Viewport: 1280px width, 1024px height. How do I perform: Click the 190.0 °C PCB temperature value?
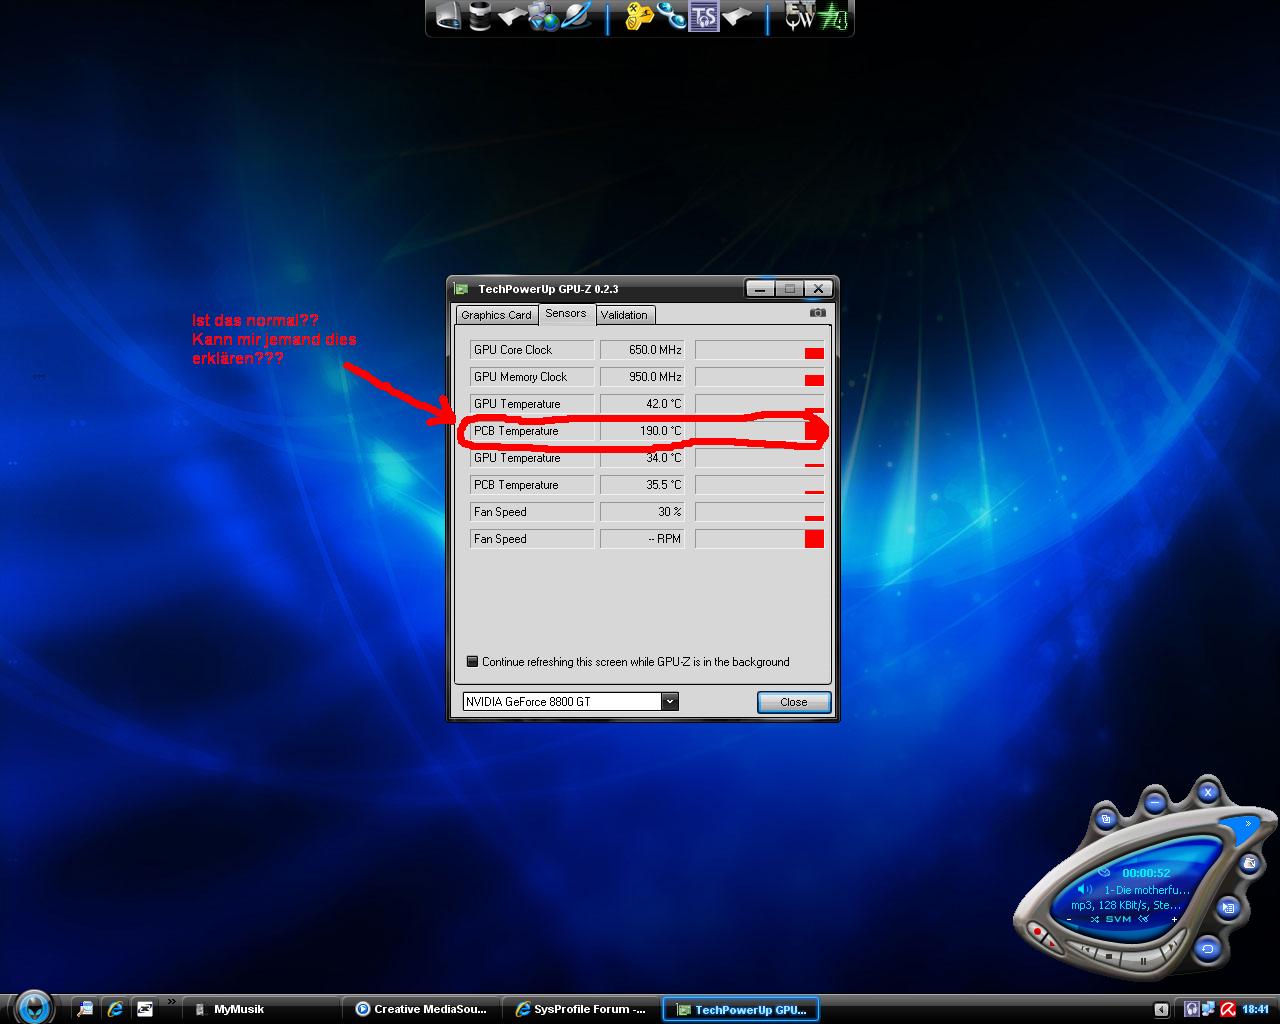[660, 431]
